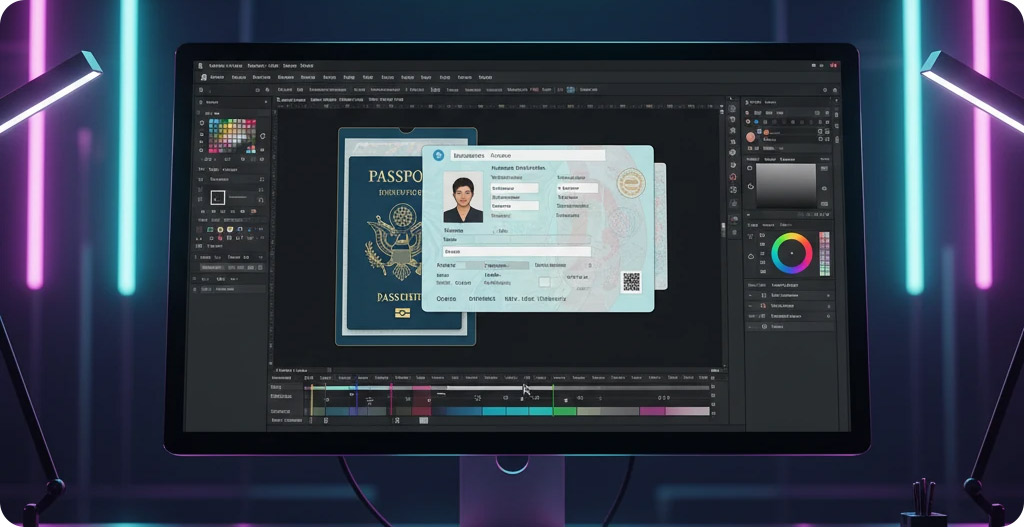
Task: Click the headphone-shaped icon beside the white-outlined thumbnail
Action: point(261,200)
